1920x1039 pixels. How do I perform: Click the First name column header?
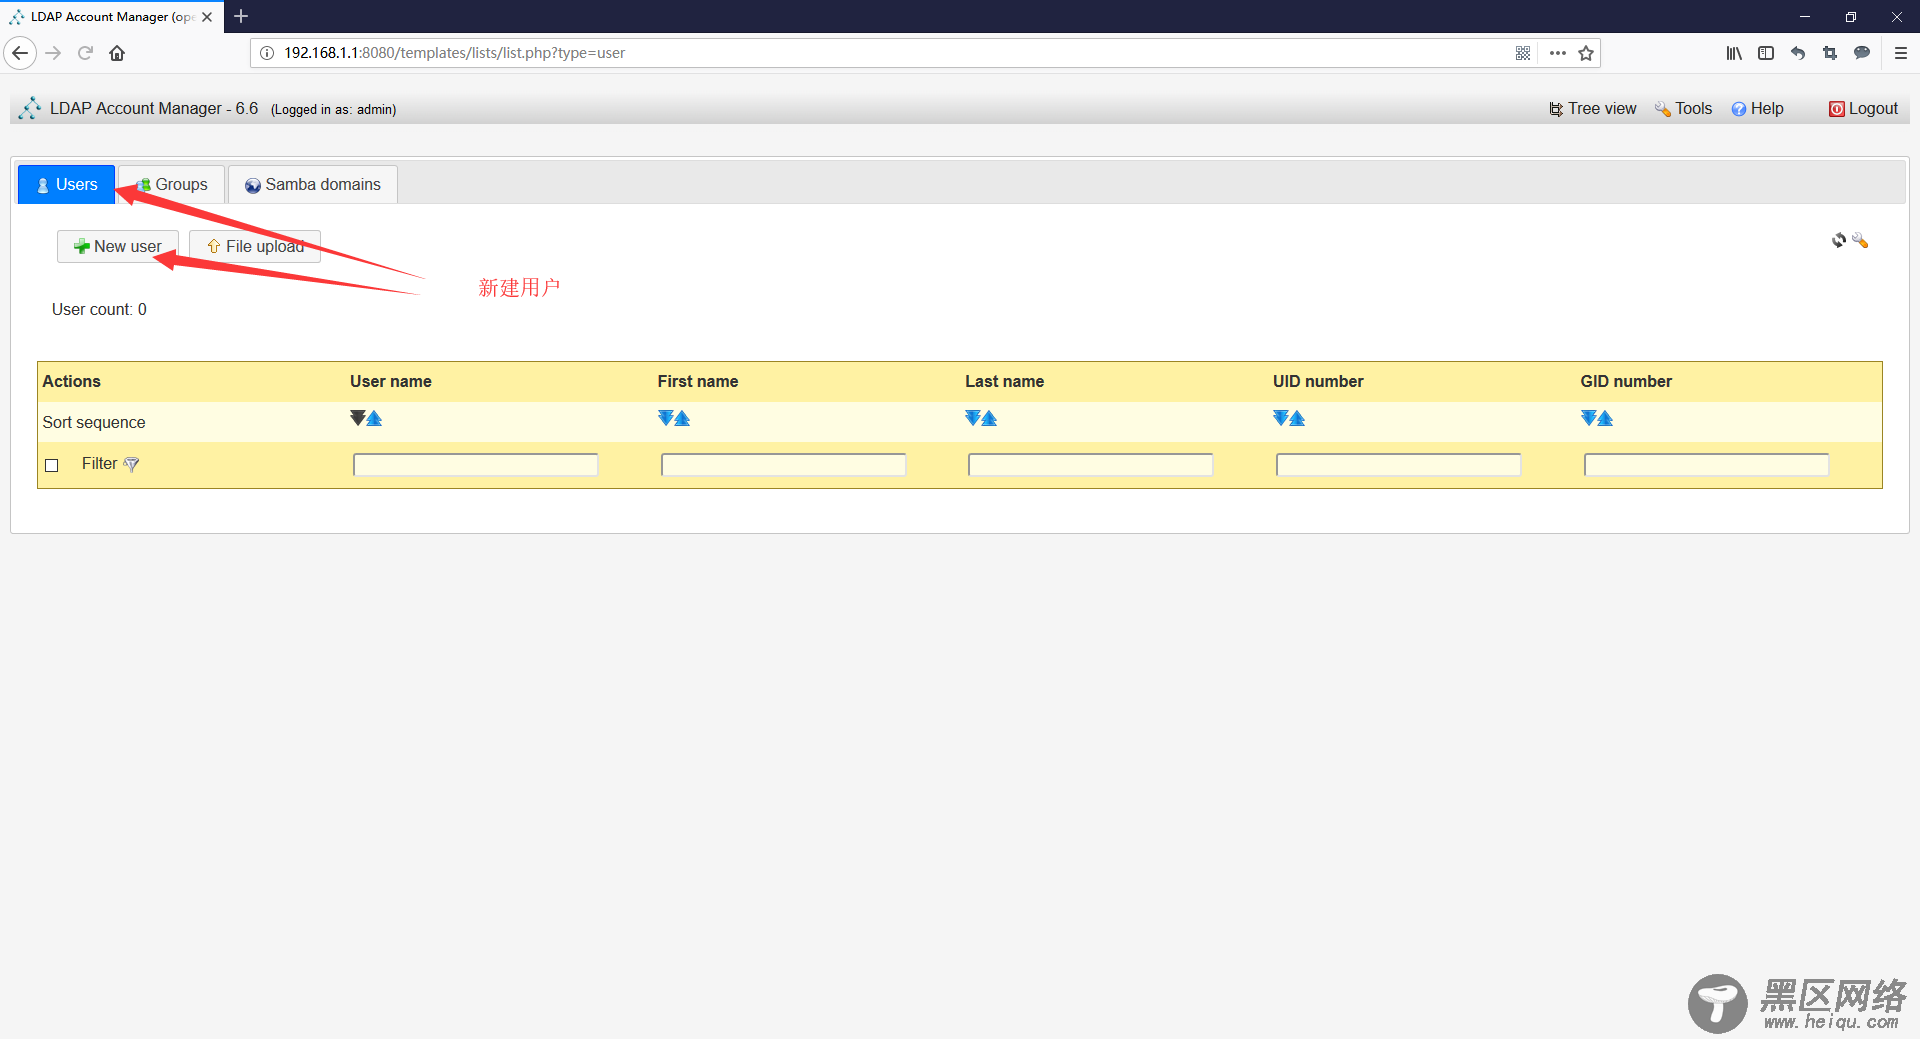tap(698, 381)
